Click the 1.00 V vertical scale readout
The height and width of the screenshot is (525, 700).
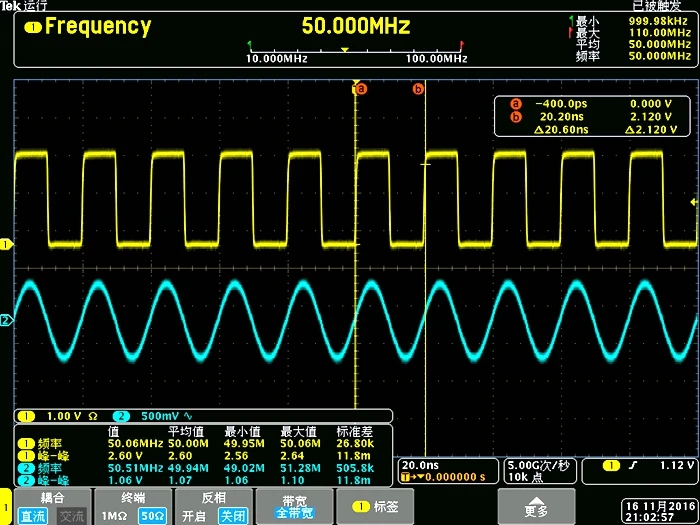(64, 417)
